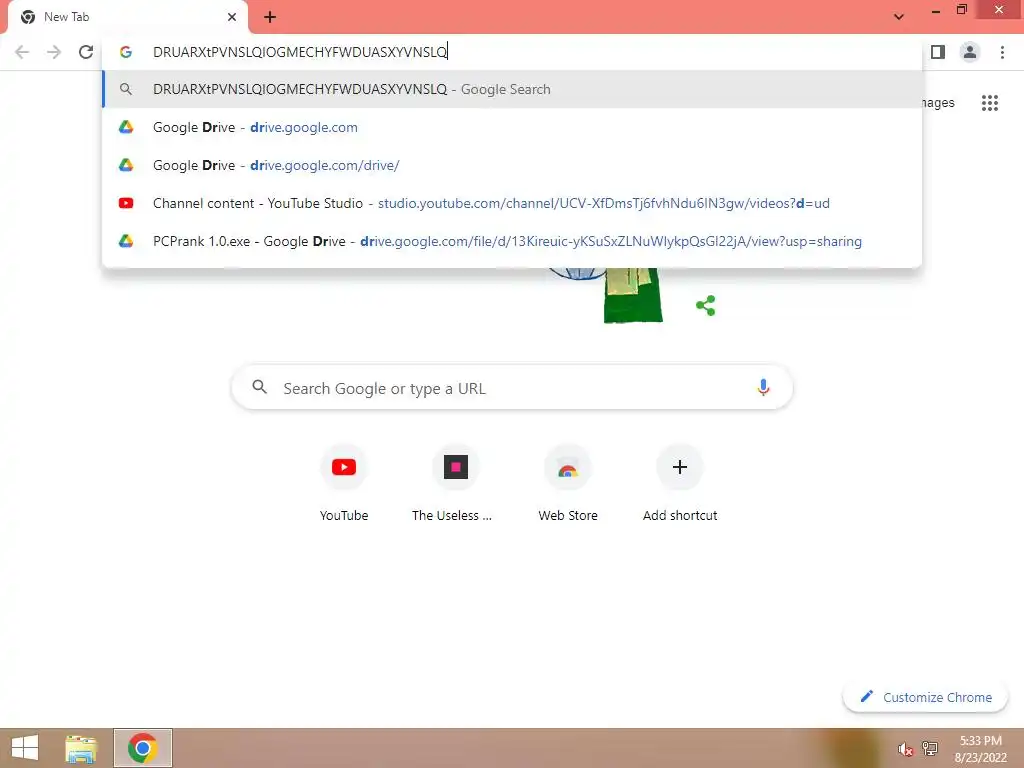Choose the Channel content YouTube Studio suggestion

[512, 203]
